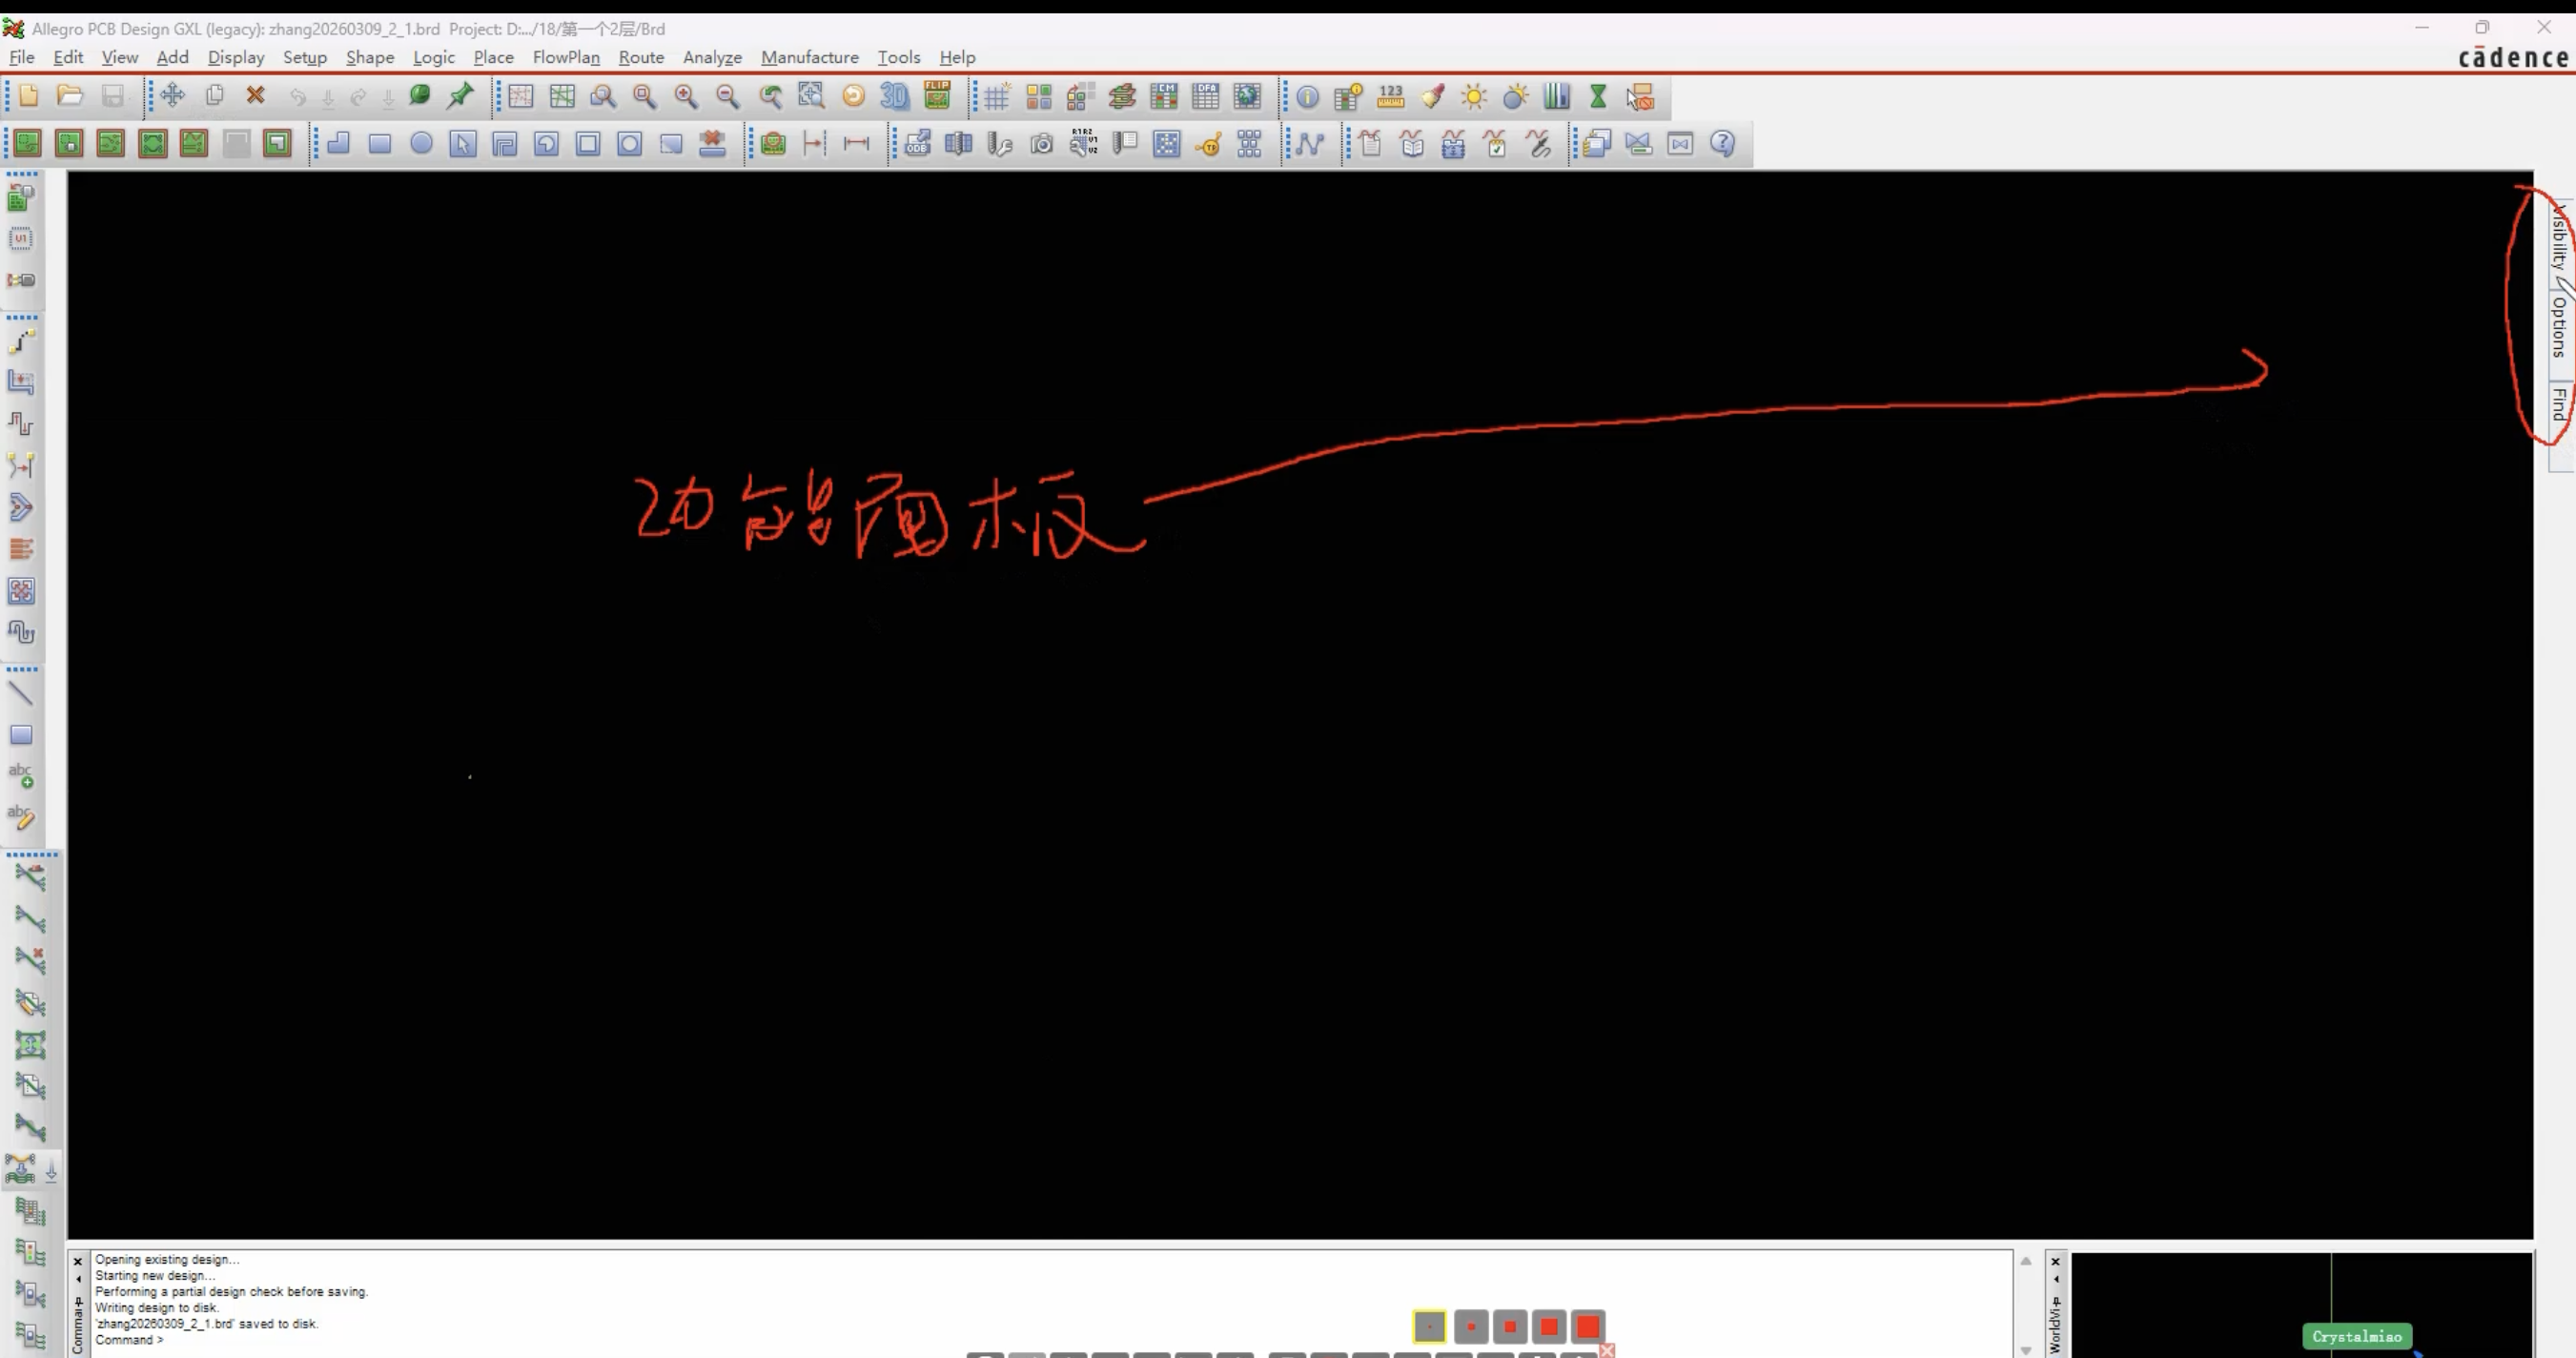The image size is (2576, 1358).
Task: Click the CM constraint manager icon
Action: 1164,96
